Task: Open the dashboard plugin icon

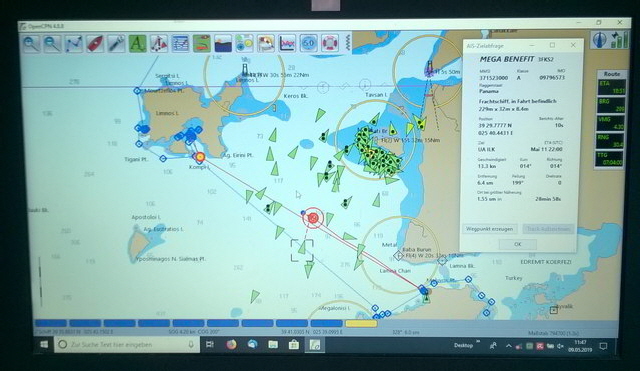Action: point(309,43)
